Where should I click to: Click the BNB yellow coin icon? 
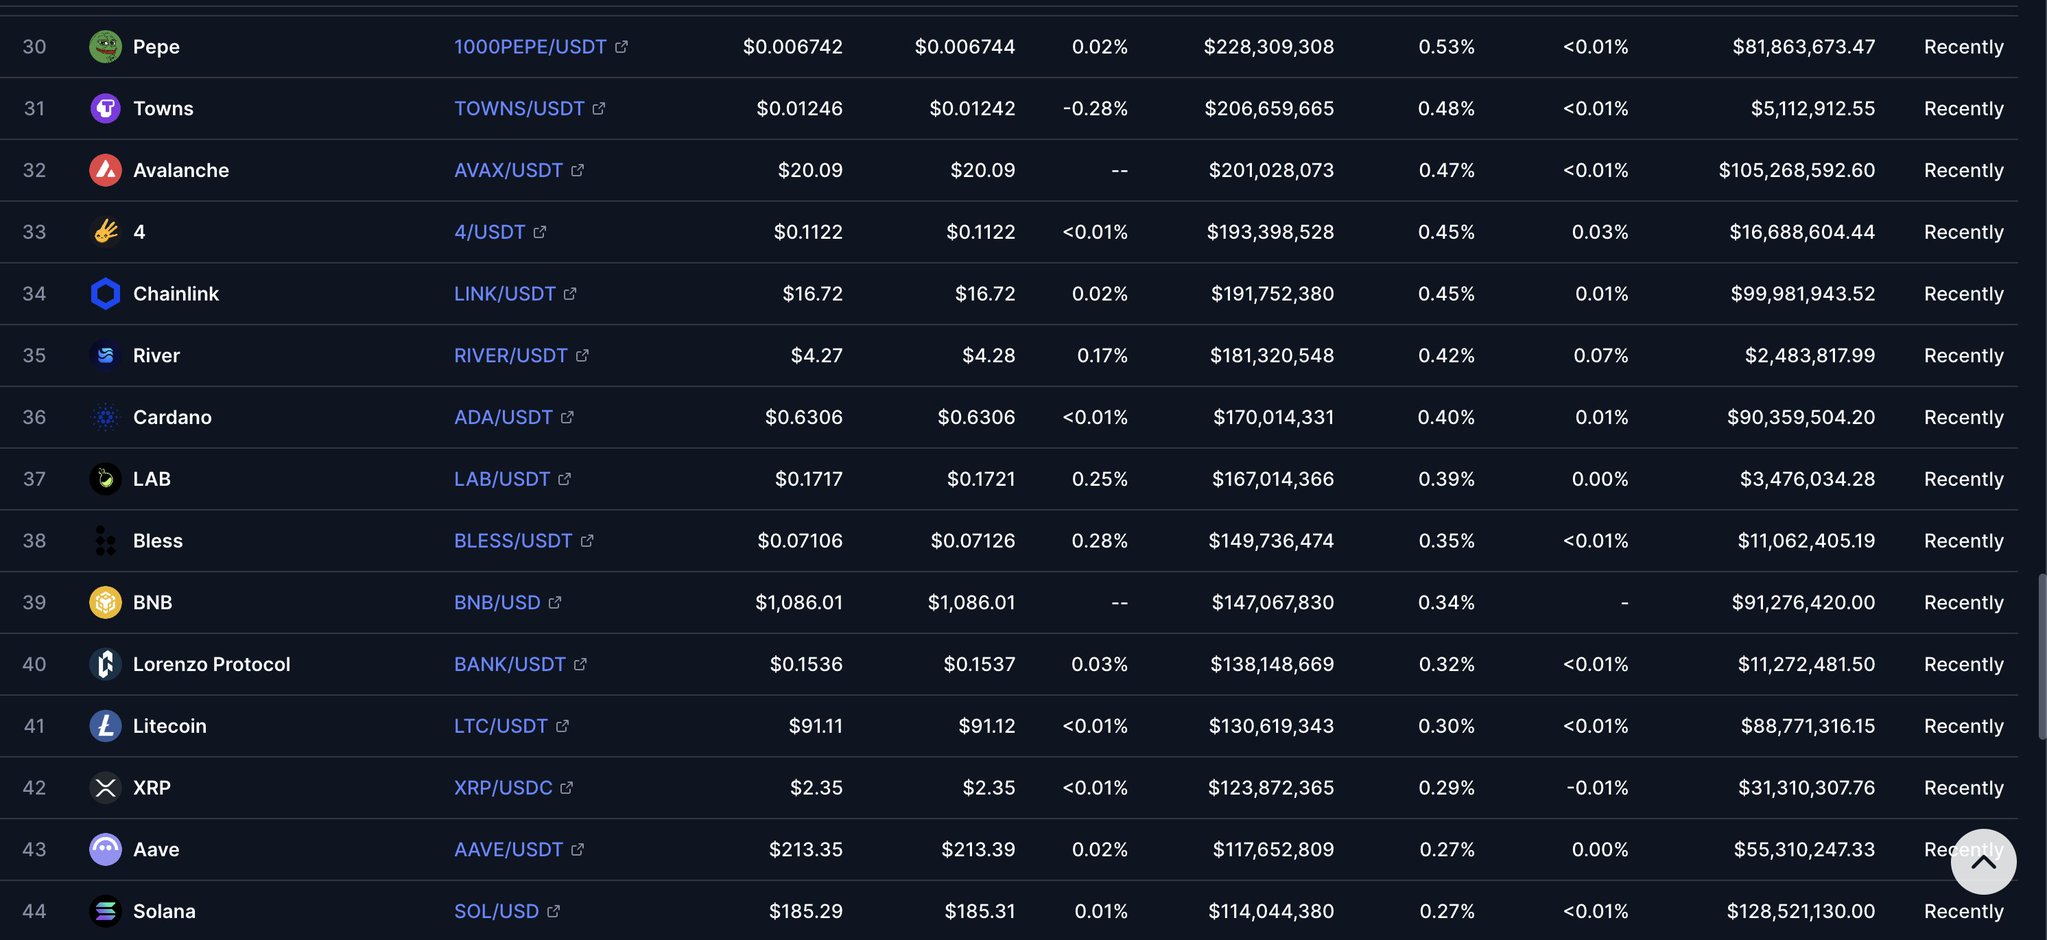pyautogui.click(x=105, y=602)
